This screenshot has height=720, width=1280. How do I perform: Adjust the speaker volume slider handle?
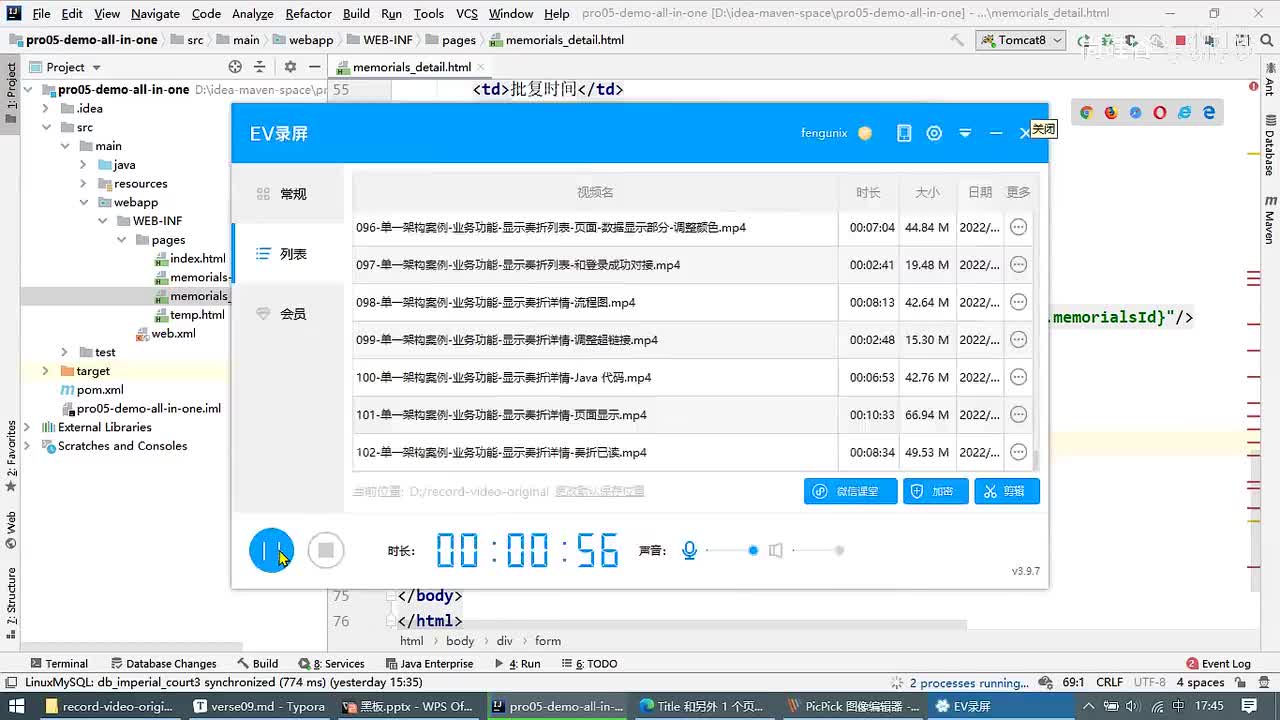coord(839,550)
